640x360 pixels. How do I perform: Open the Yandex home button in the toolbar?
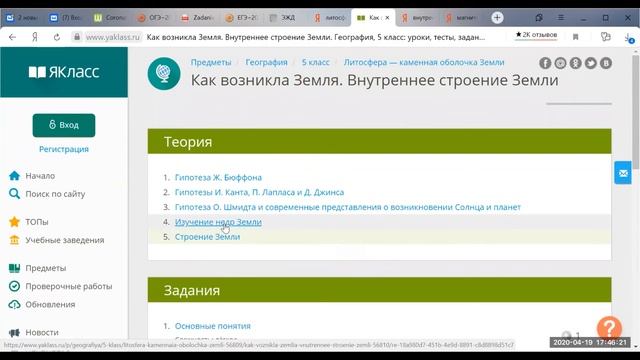point(35,37)
